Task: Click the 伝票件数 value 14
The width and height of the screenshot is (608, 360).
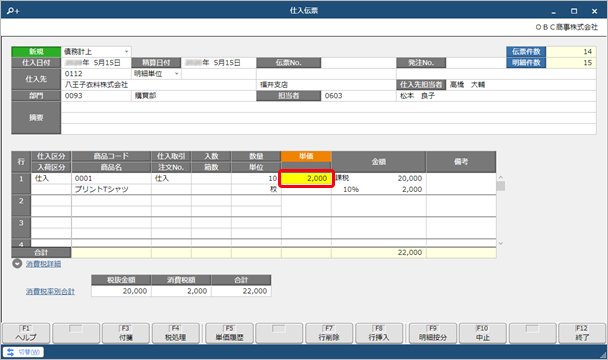Action: click(571, 52)
